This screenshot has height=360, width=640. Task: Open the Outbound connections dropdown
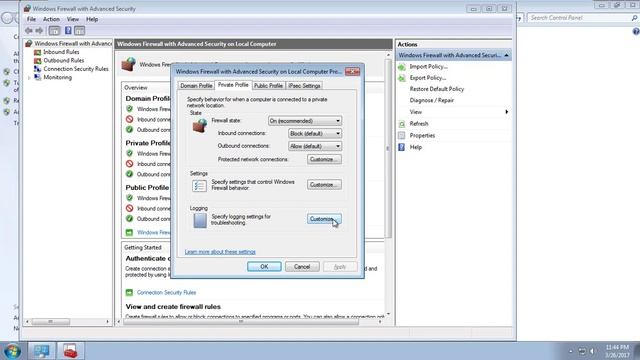tap(315, 146)
